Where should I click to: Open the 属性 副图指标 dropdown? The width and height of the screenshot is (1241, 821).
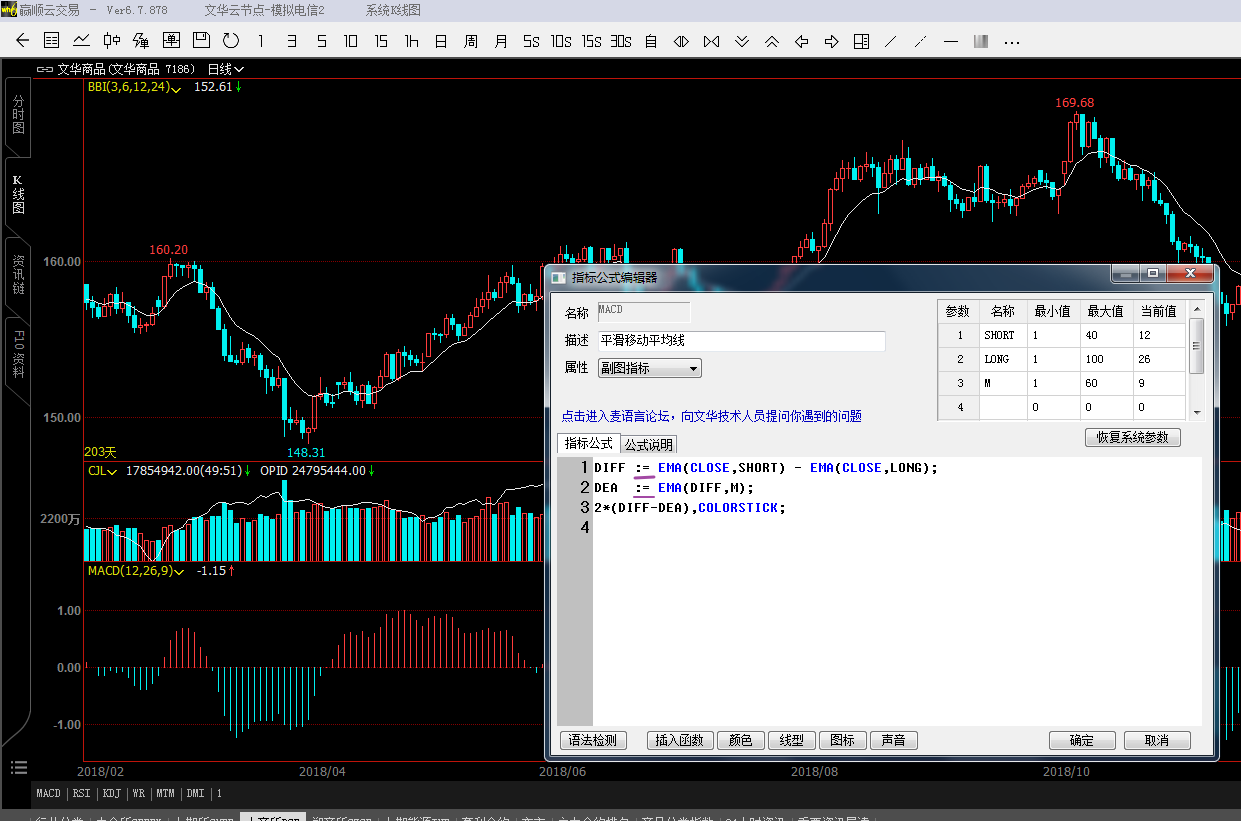649,368
